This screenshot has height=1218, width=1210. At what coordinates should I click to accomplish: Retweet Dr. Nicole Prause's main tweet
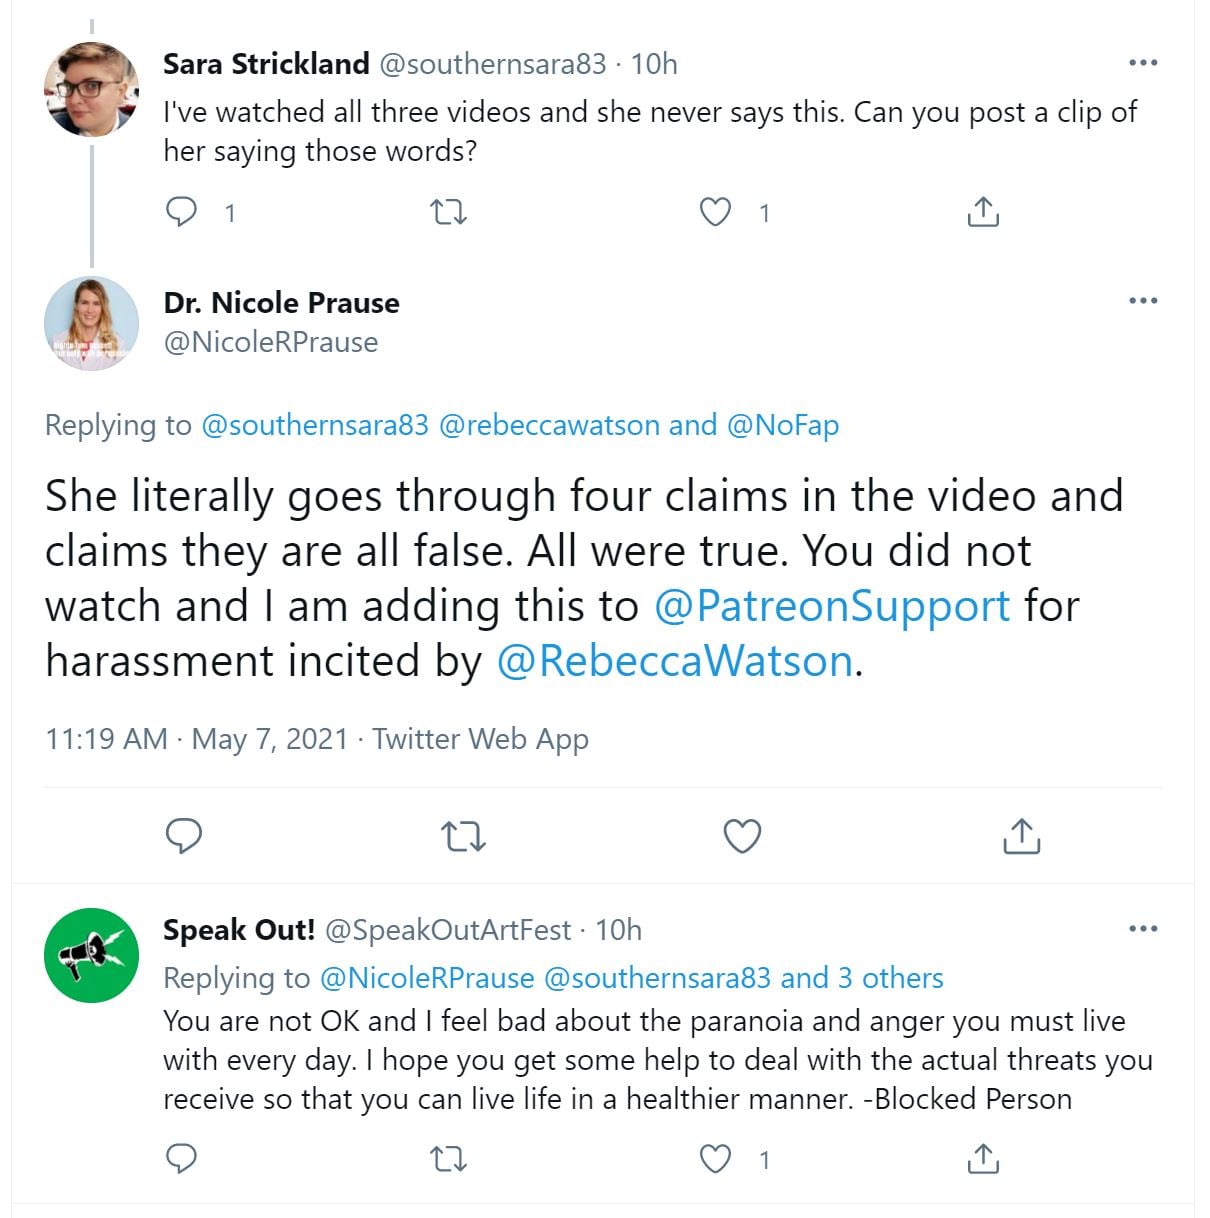pyautogui.click(x=463, y=836)
